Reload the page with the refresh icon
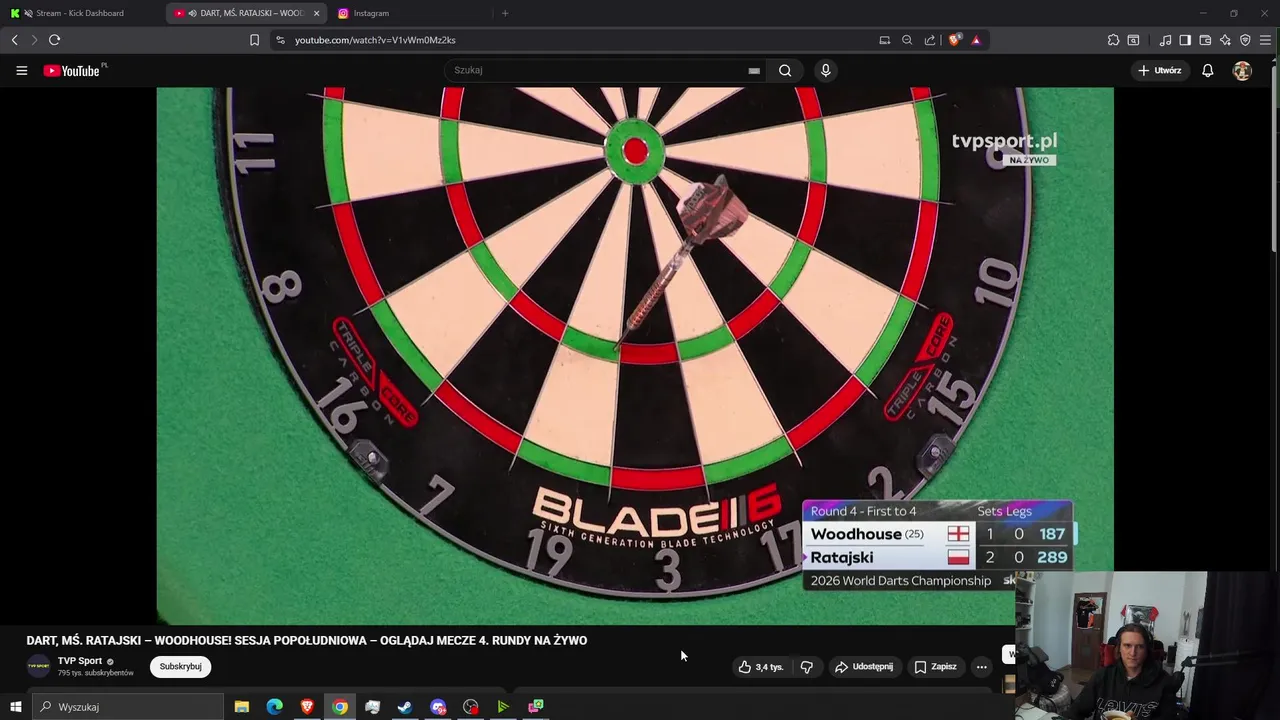The image size is (1280, 720). click(x=54, y=40)
